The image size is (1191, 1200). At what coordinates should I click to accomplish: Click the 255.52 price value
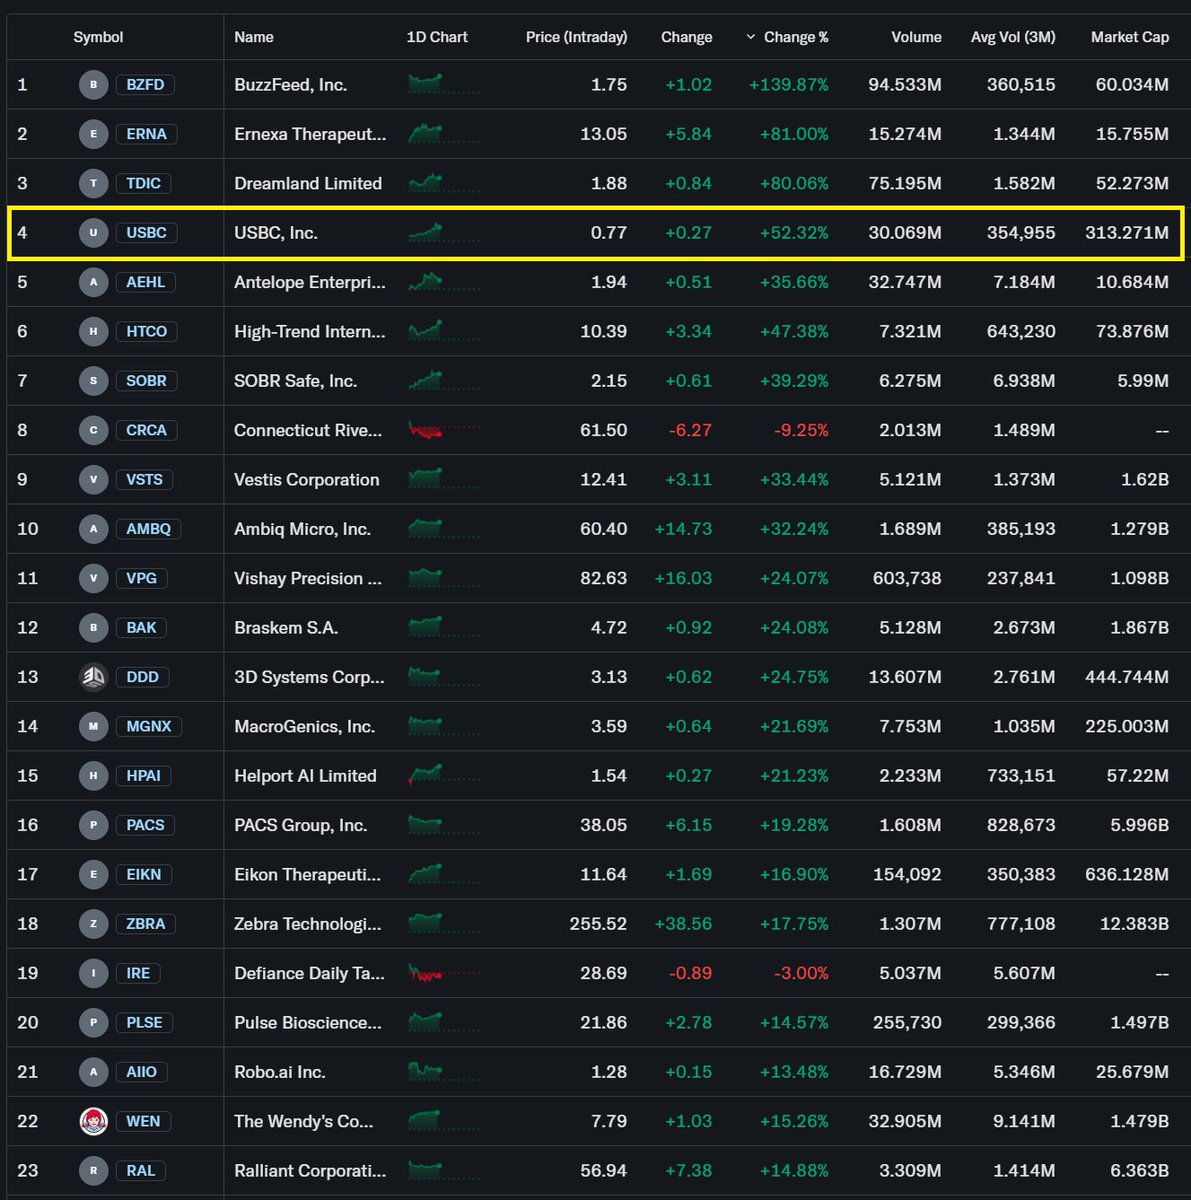tap(599, 924)
